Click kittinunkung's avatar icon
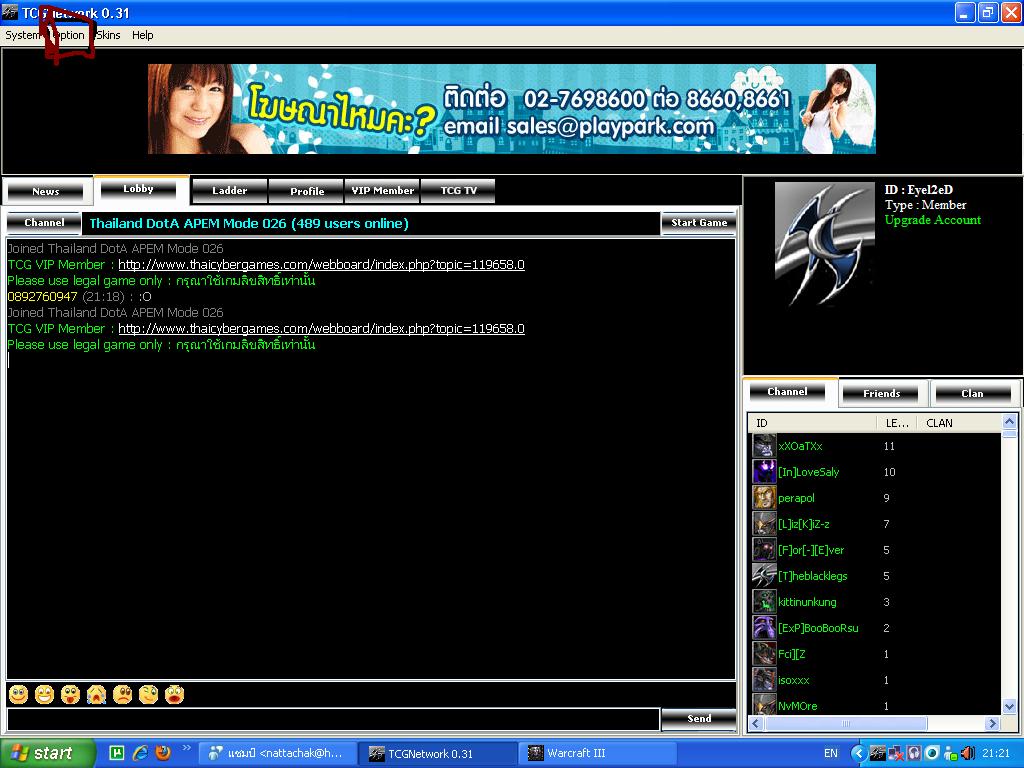The height and width of the screenshot is (768, 1024). (x=764, y=601)
